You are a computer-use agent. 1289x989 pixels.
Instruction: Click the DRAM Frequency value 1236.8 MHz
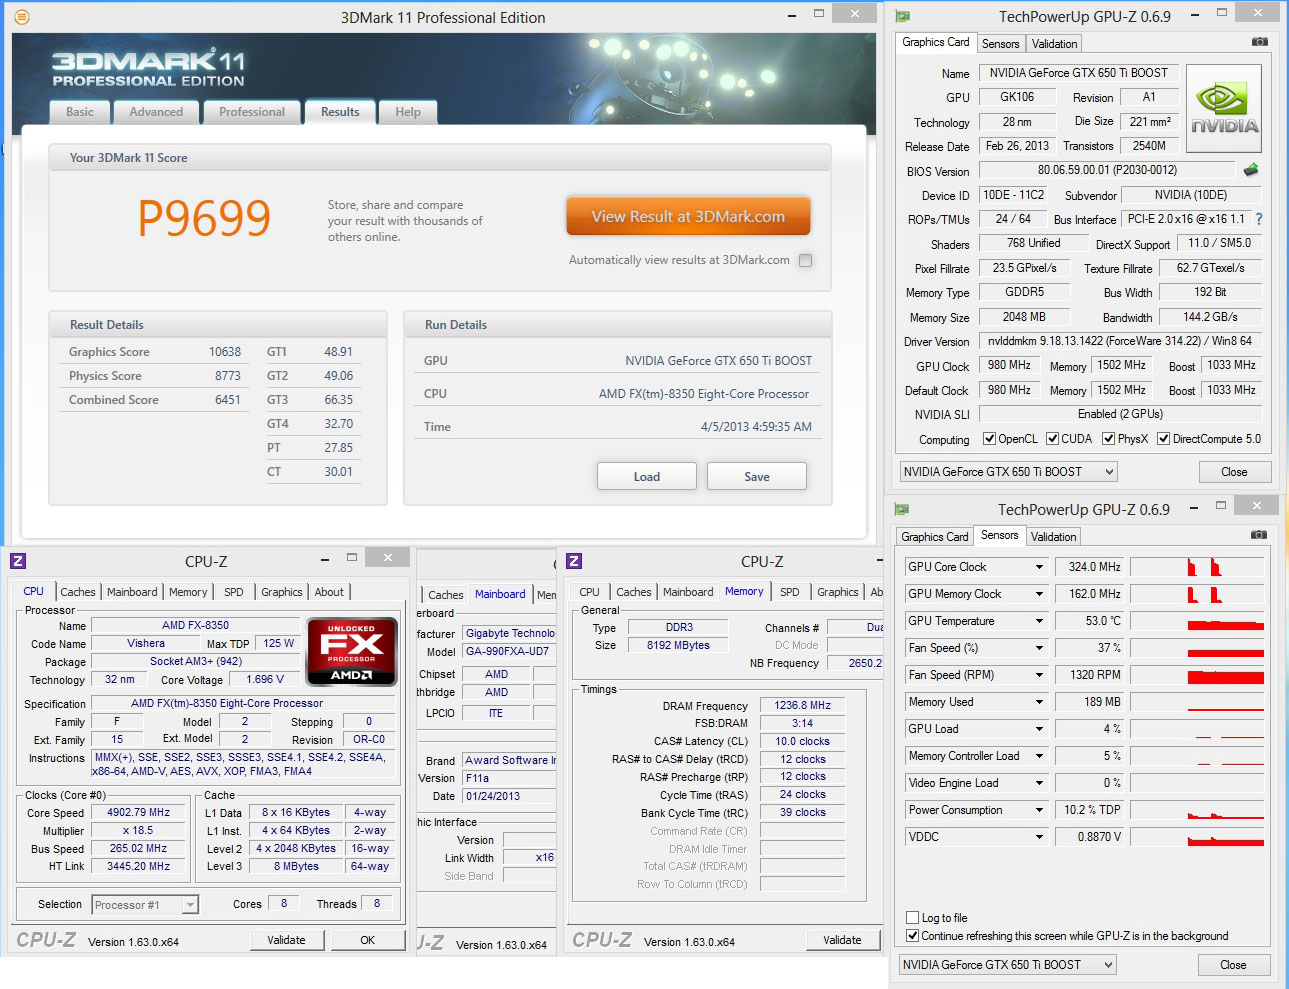[x=803, y=705]
